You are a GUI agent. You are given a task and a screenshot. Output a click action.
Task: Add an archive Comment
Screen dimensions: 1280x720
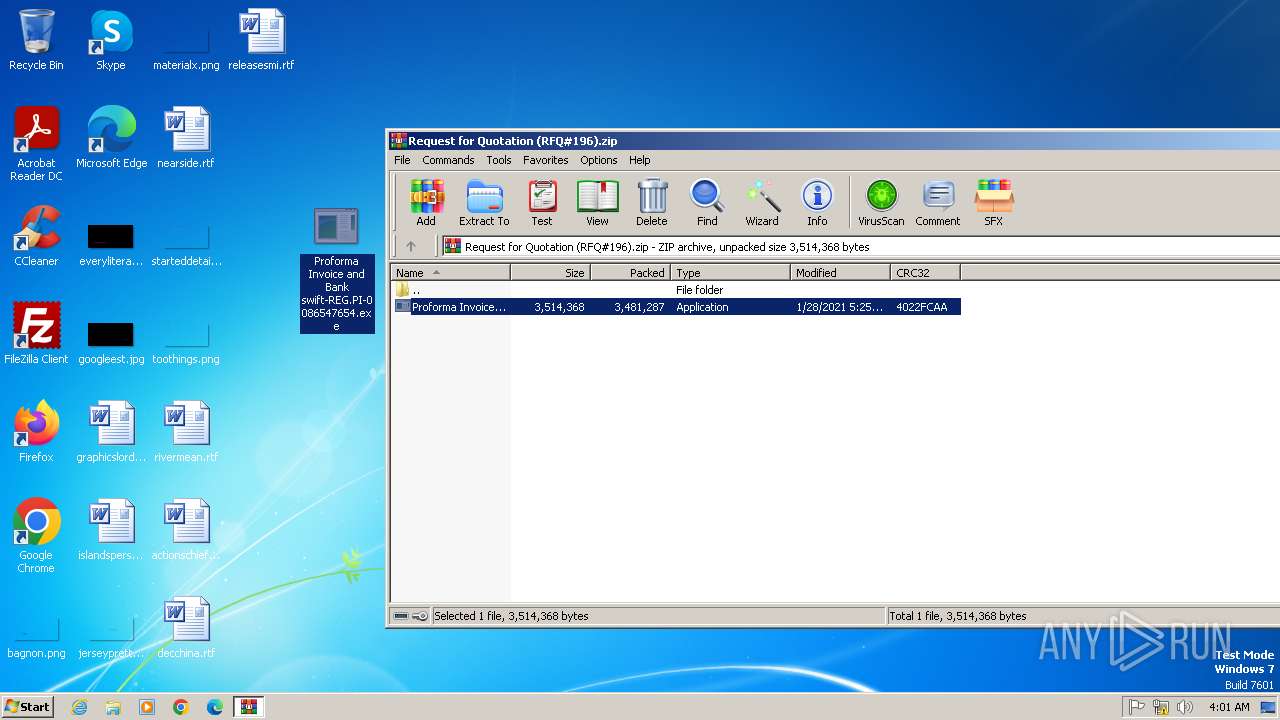[938, 203]
